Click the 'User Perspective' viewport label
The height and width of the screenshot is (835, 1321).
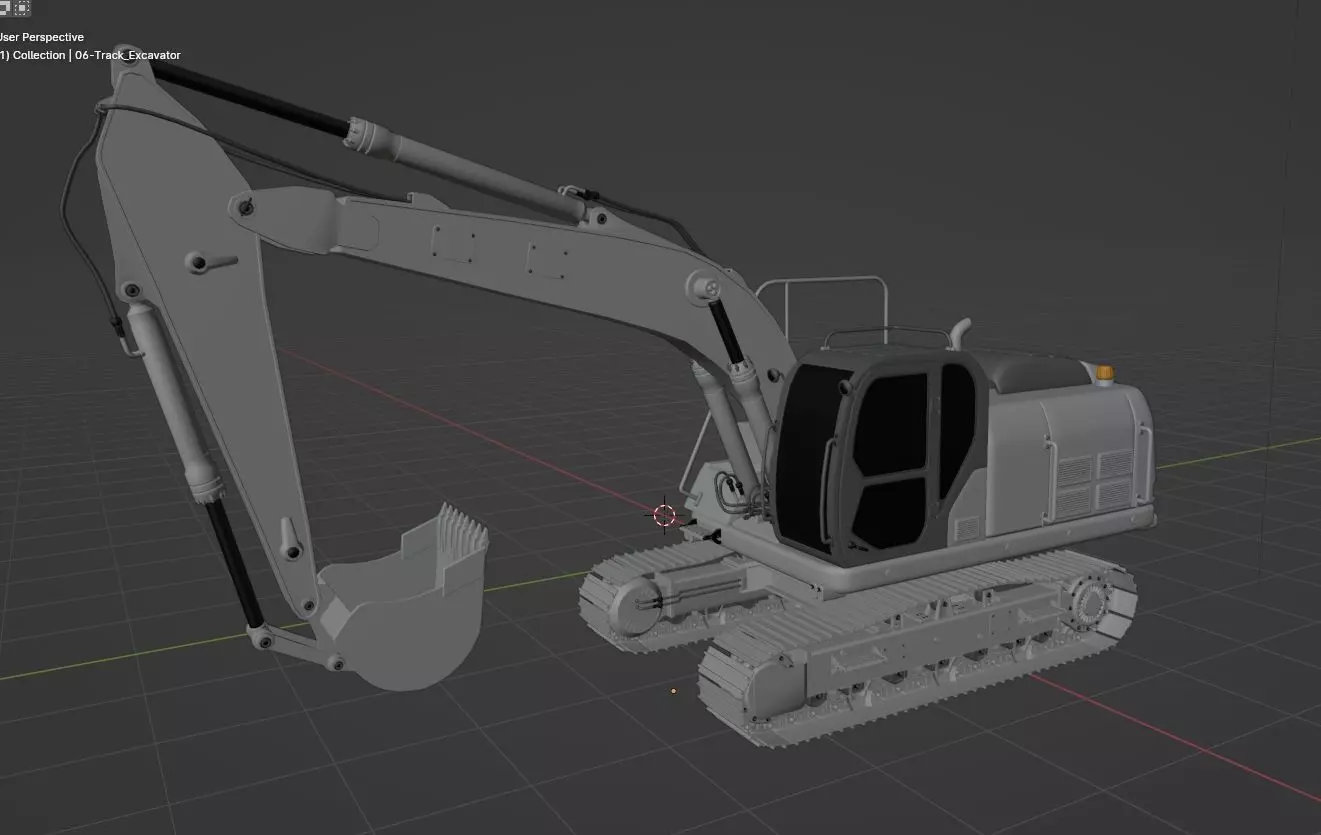pos(41,37)
